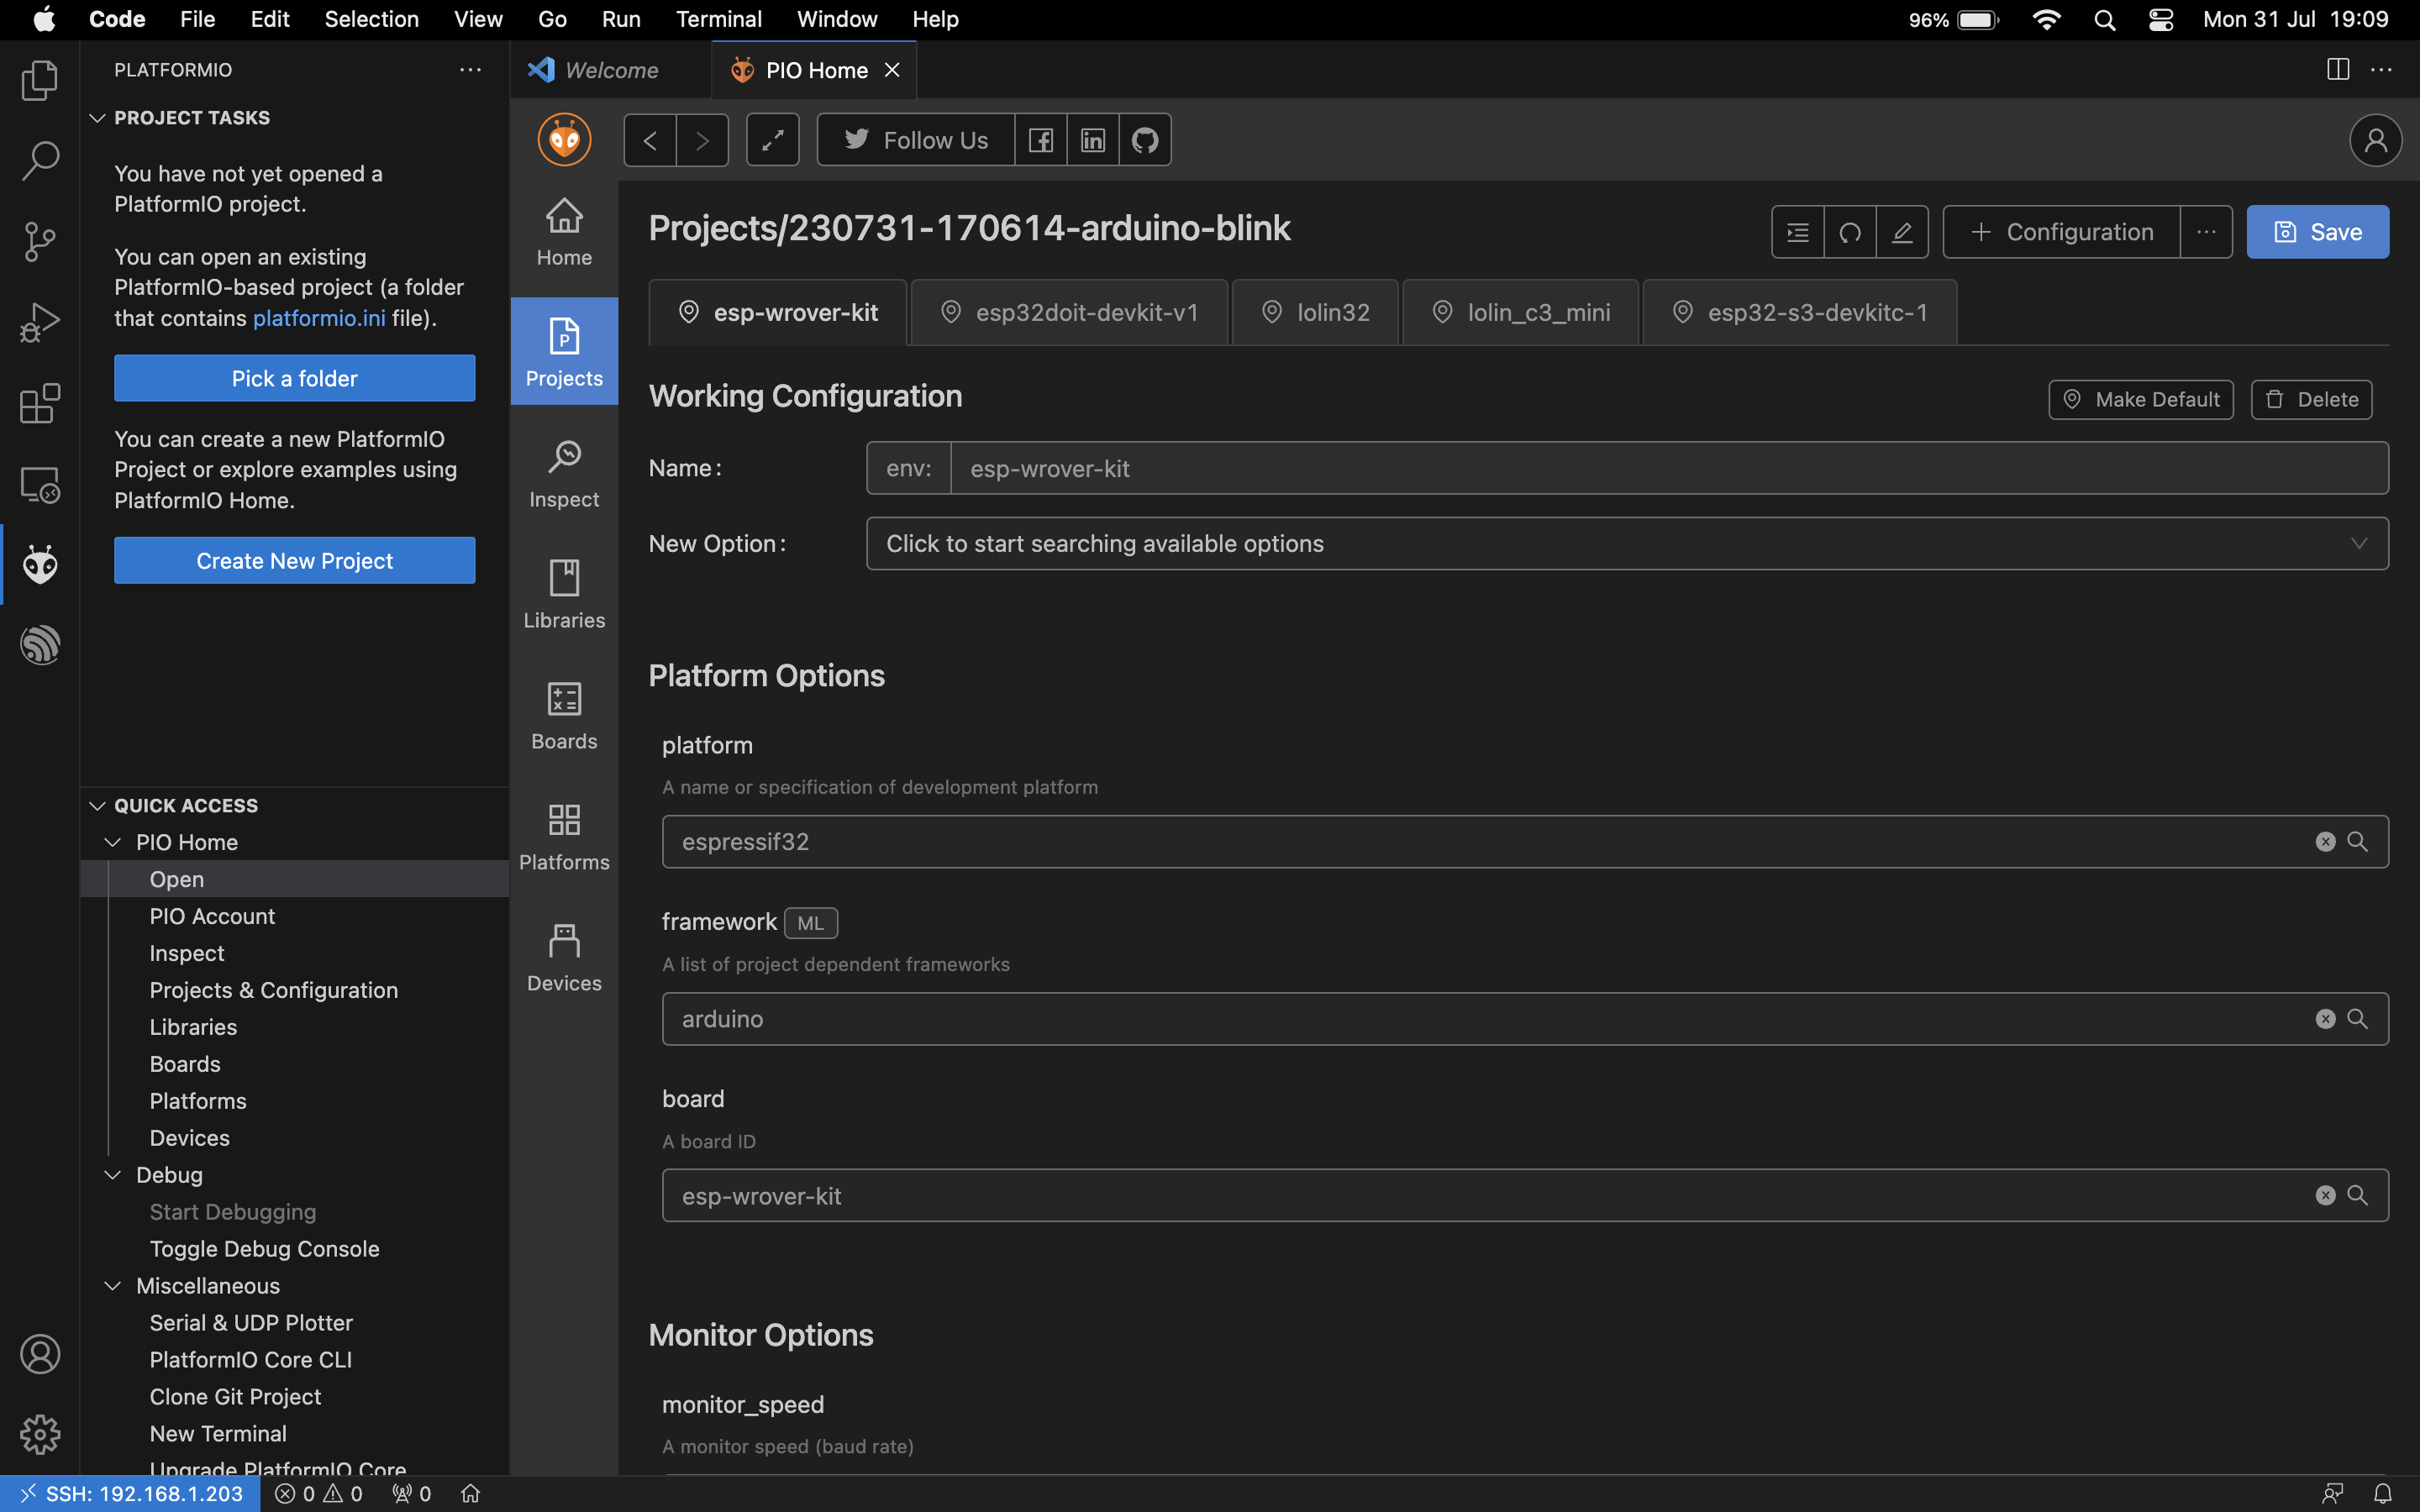The width and height of the screenshot is (2420, 1512).
Task: Open the Run and Debug view
Action: [40, 322]
